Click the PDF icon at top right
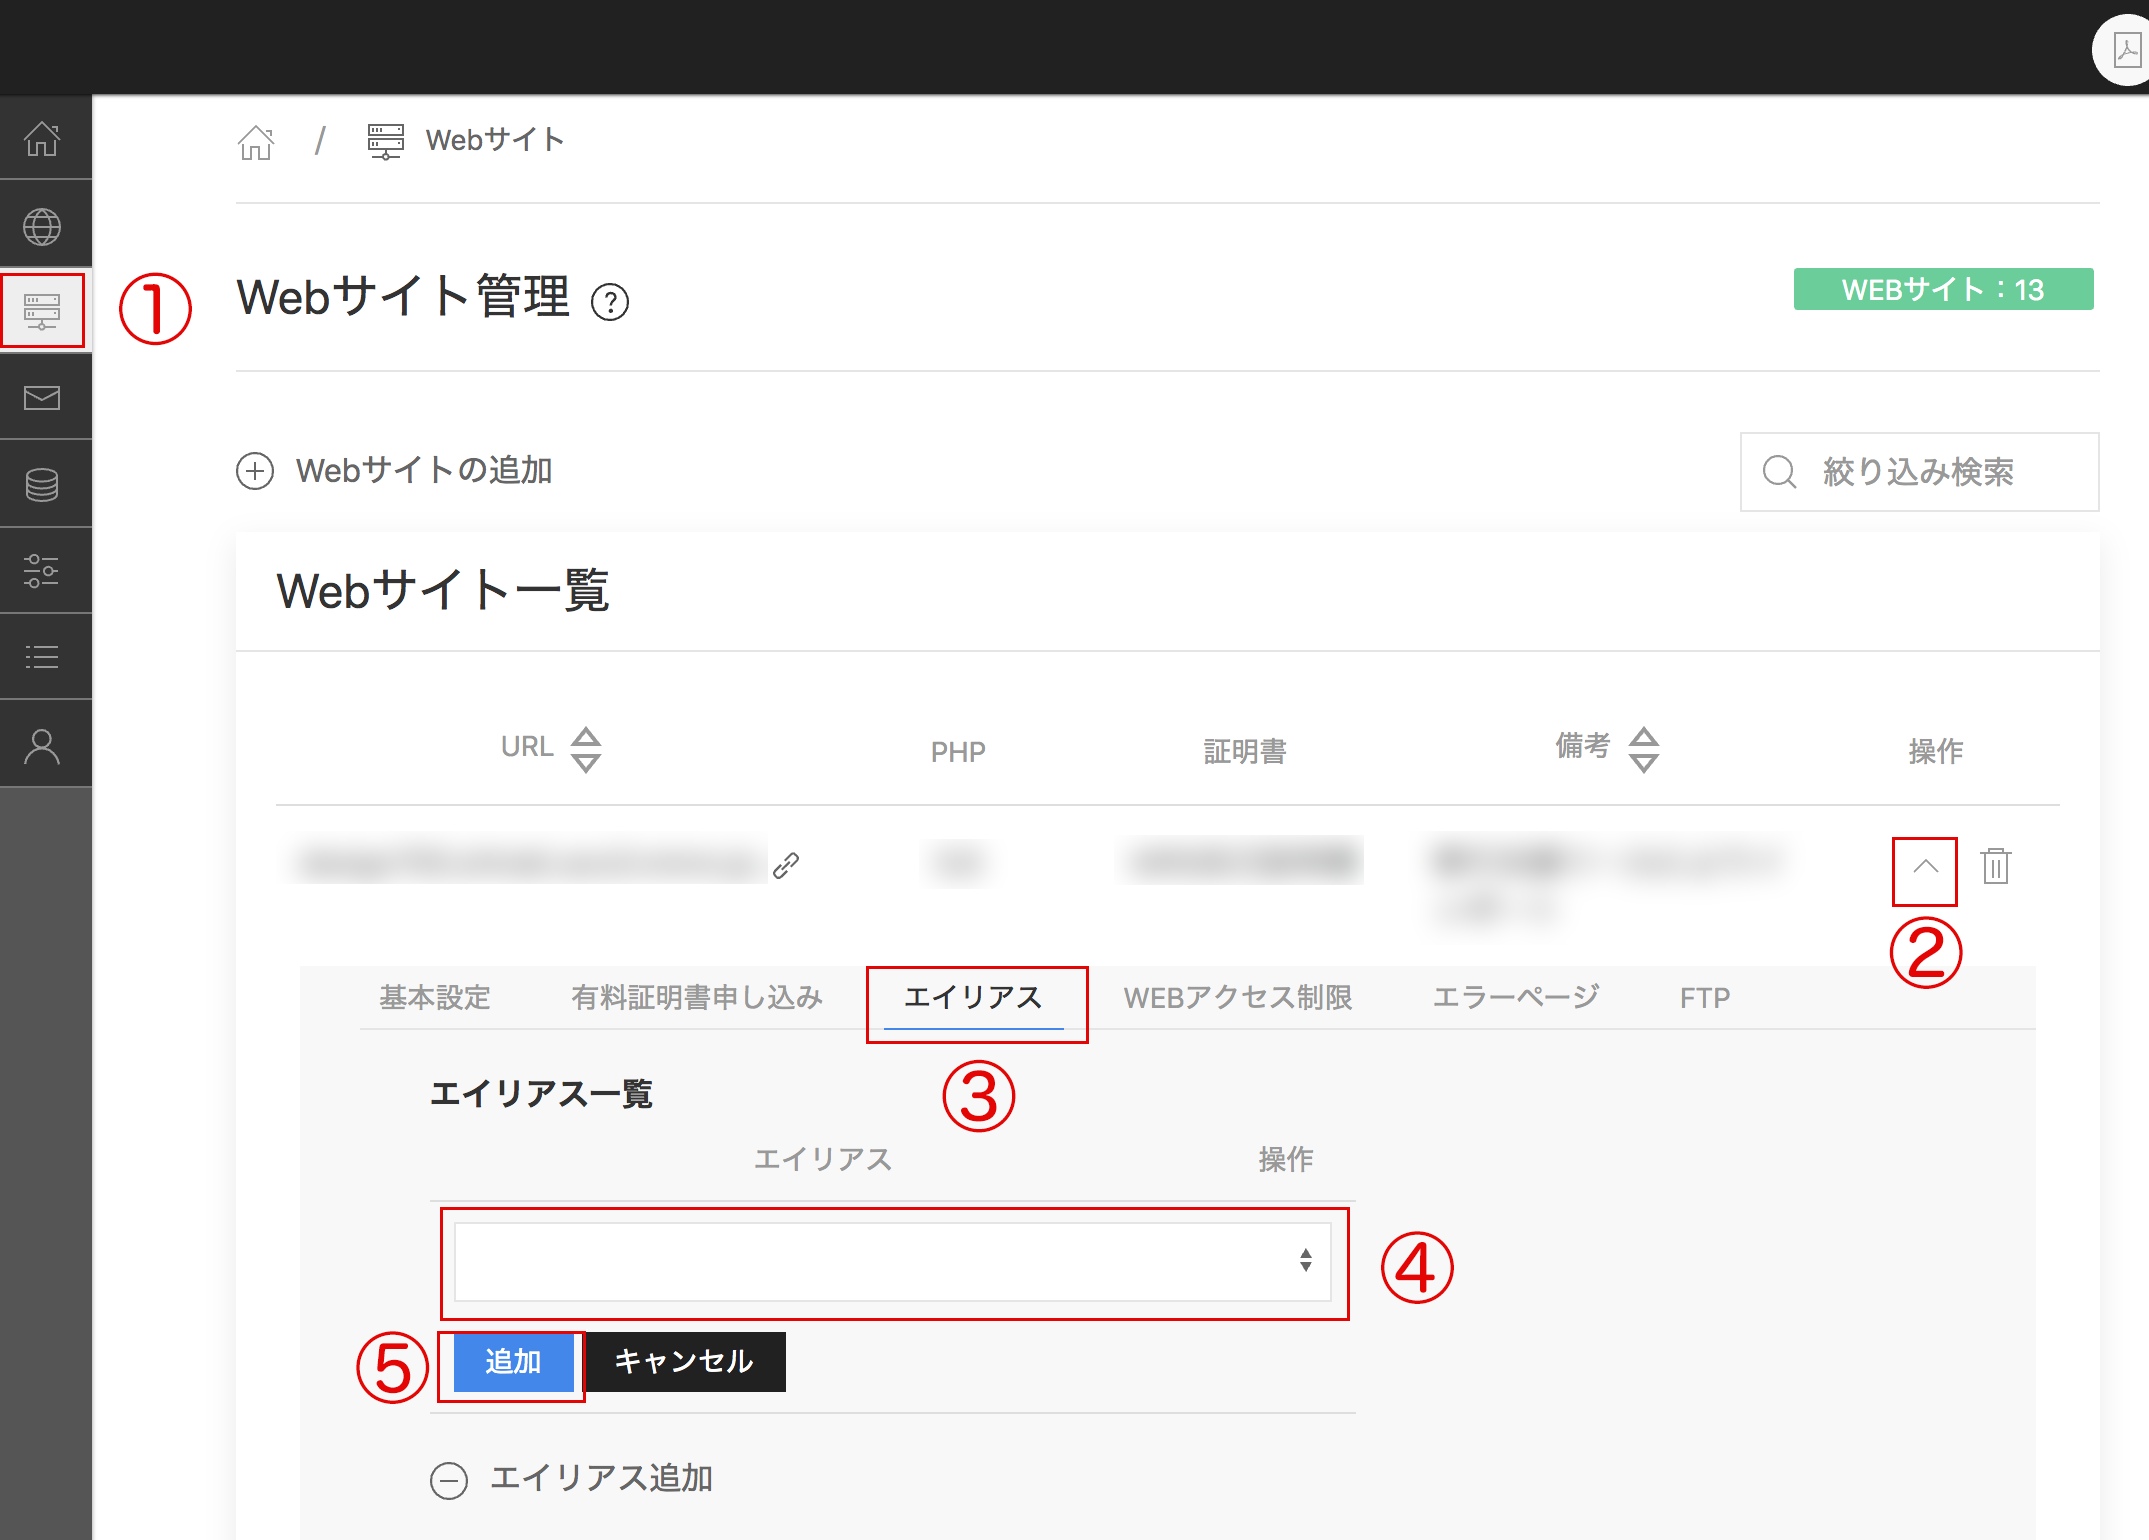 [x=2126, y=50]
